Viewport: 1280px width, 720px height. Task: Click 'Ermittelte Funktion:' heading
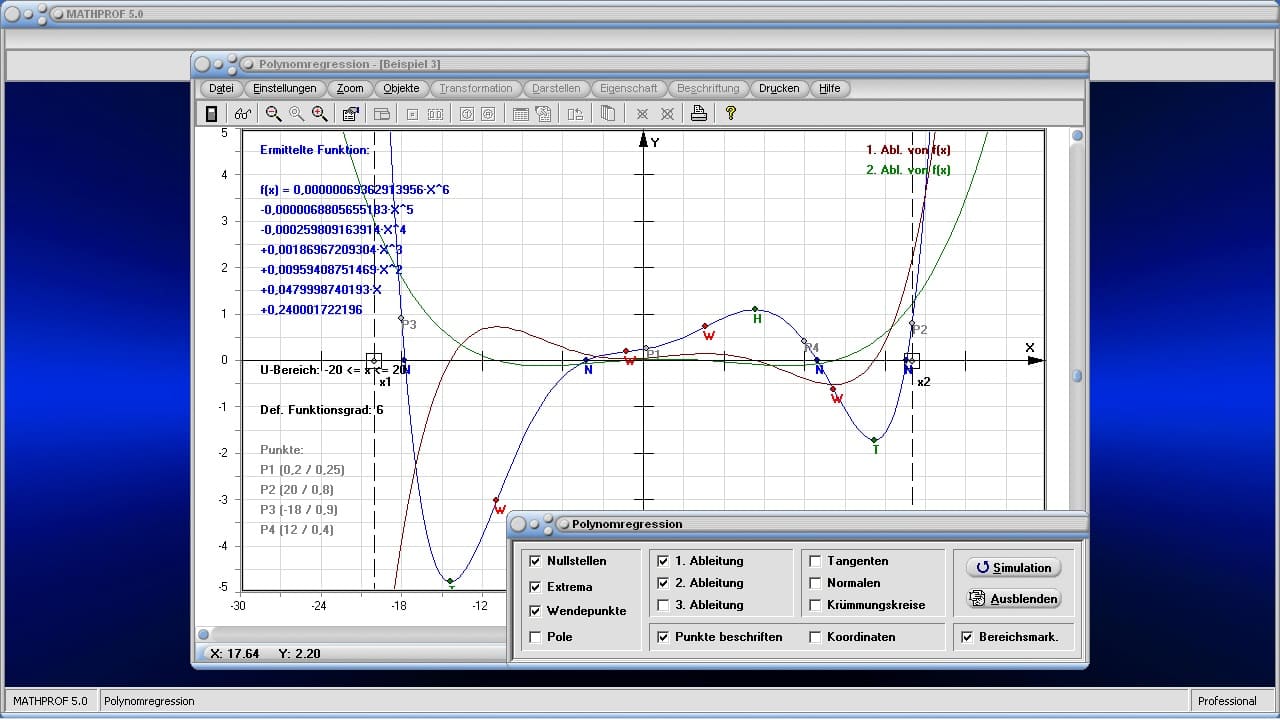point(314,150)
